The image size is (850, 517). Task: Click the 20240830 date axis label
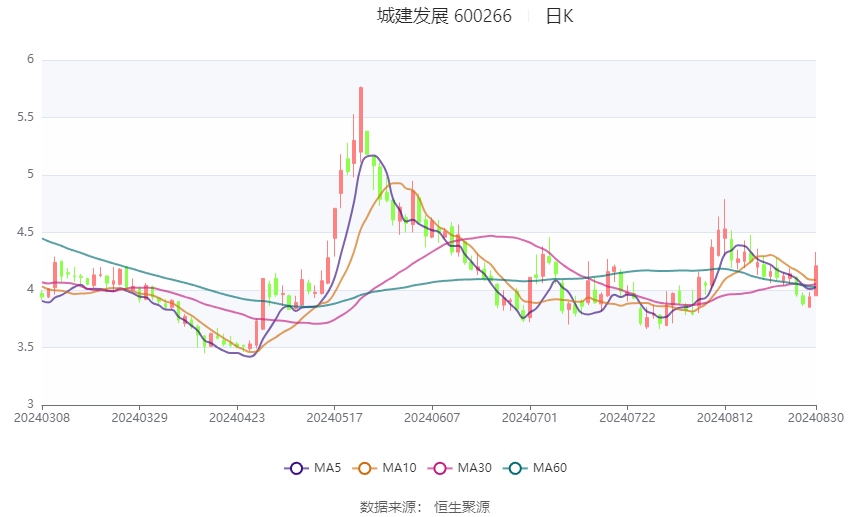coord(816,418)
